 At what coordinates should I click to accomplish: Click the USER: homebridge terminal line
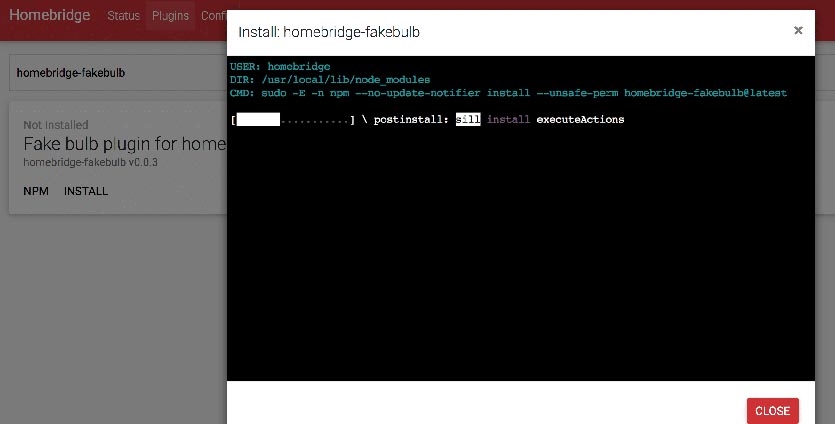(280, 67)
